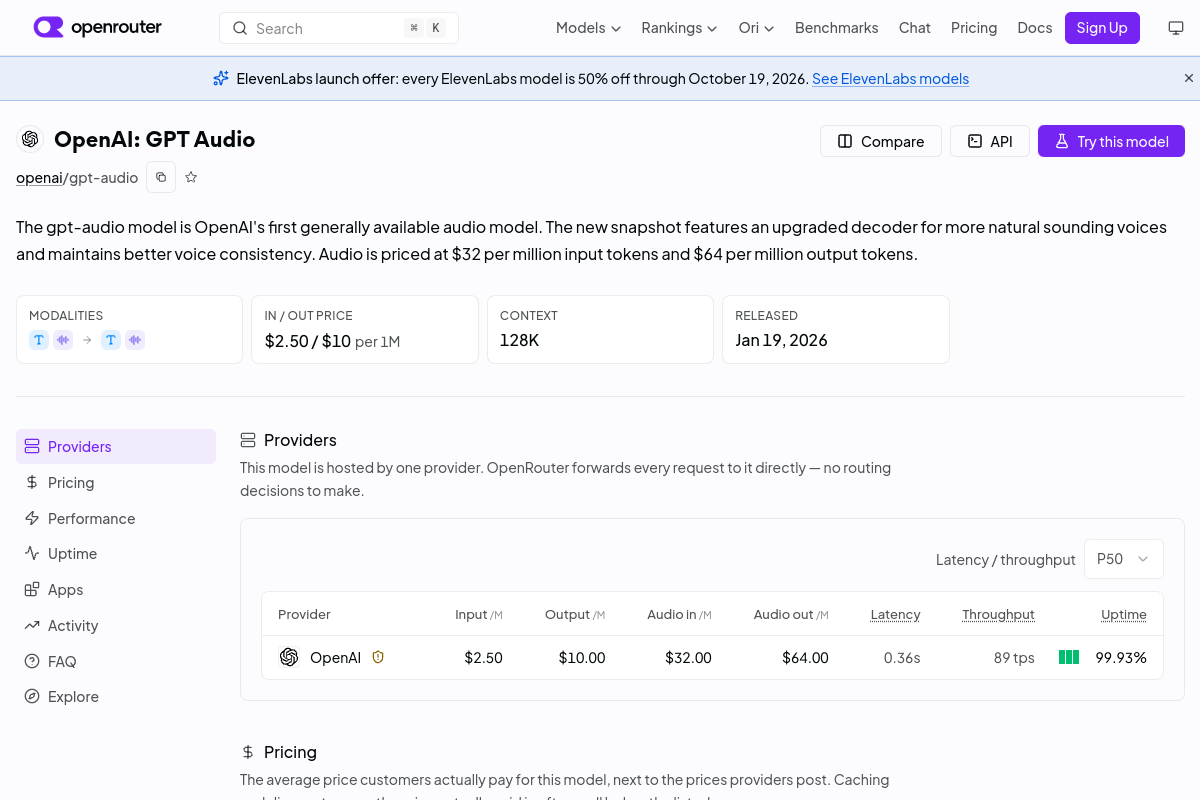Jump to the Performance section
This screenshot has width=1200, height=800.
coord(116,518)
